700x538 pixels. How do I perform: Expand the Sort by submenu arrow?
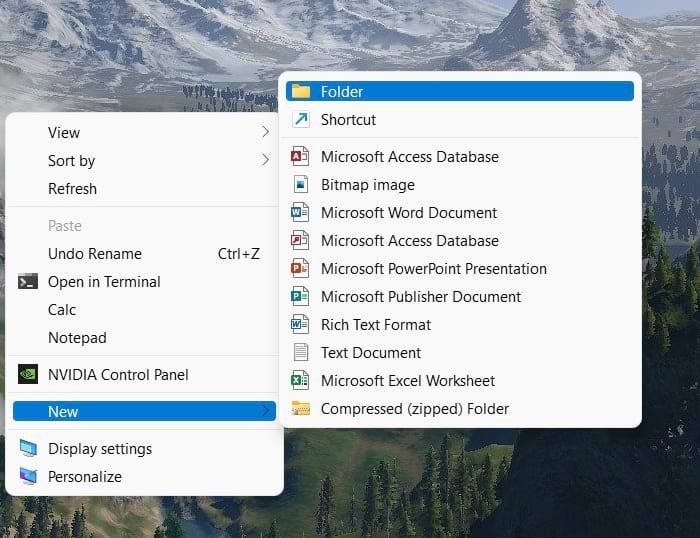point(265,161)
